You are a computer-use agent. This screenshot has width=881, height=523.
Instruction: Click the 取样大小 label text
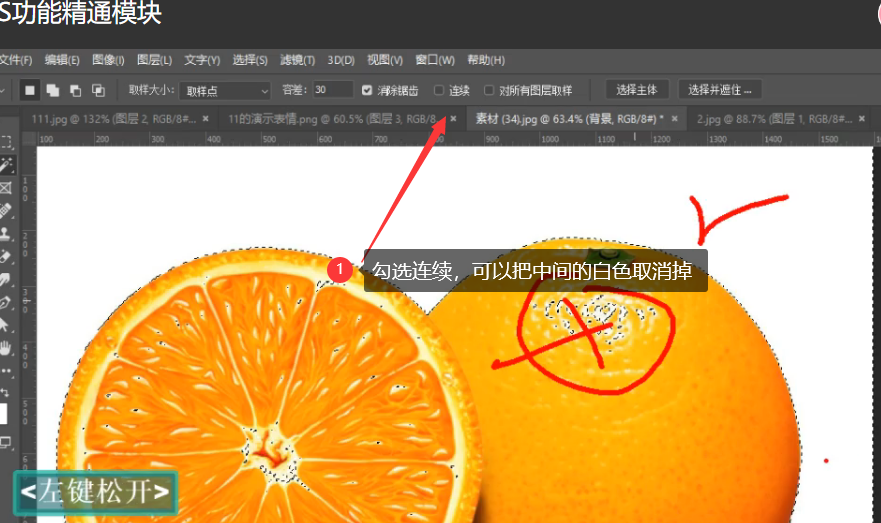click(x=152, y=90)
